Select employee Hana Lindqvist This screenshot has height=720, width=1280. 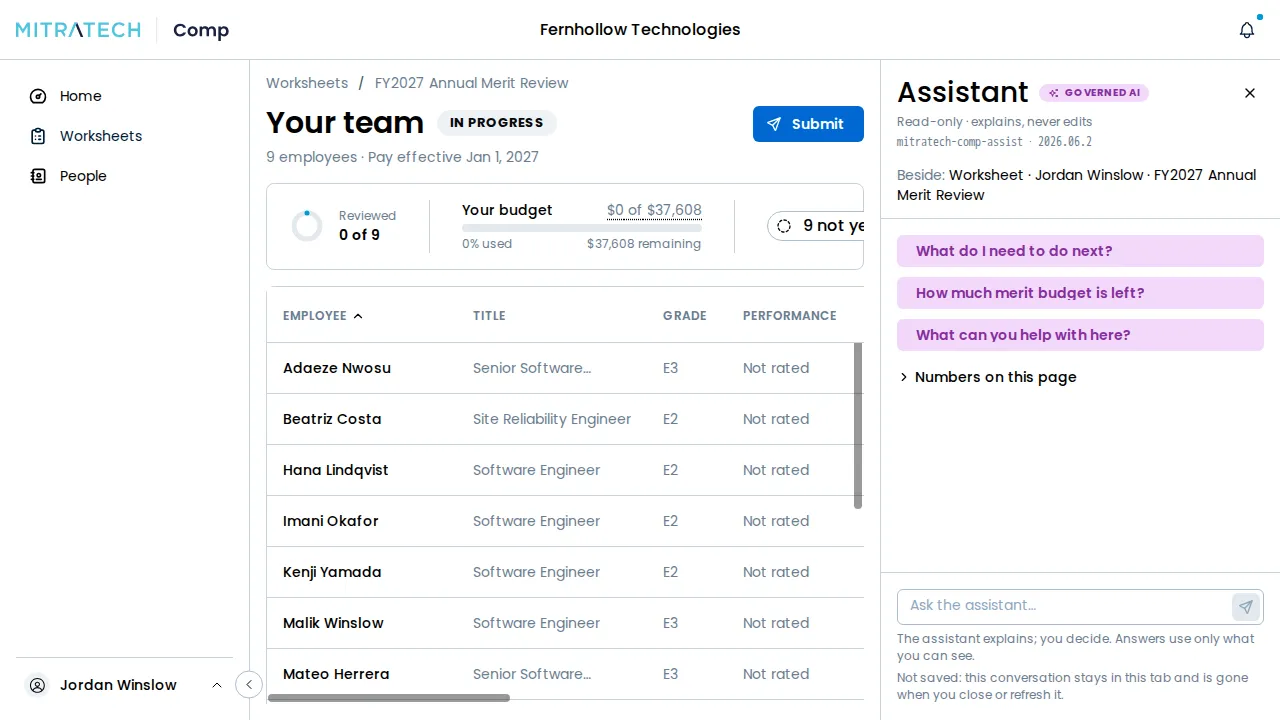[x=335, y=470]
